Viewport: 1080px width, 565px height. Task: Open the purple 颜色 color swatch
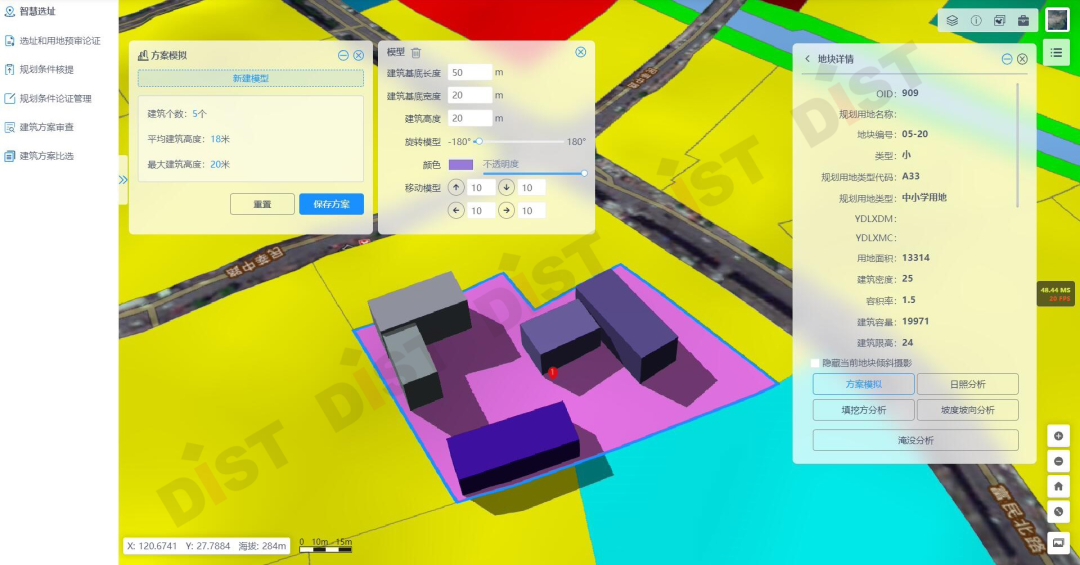(x=461, y=164)
